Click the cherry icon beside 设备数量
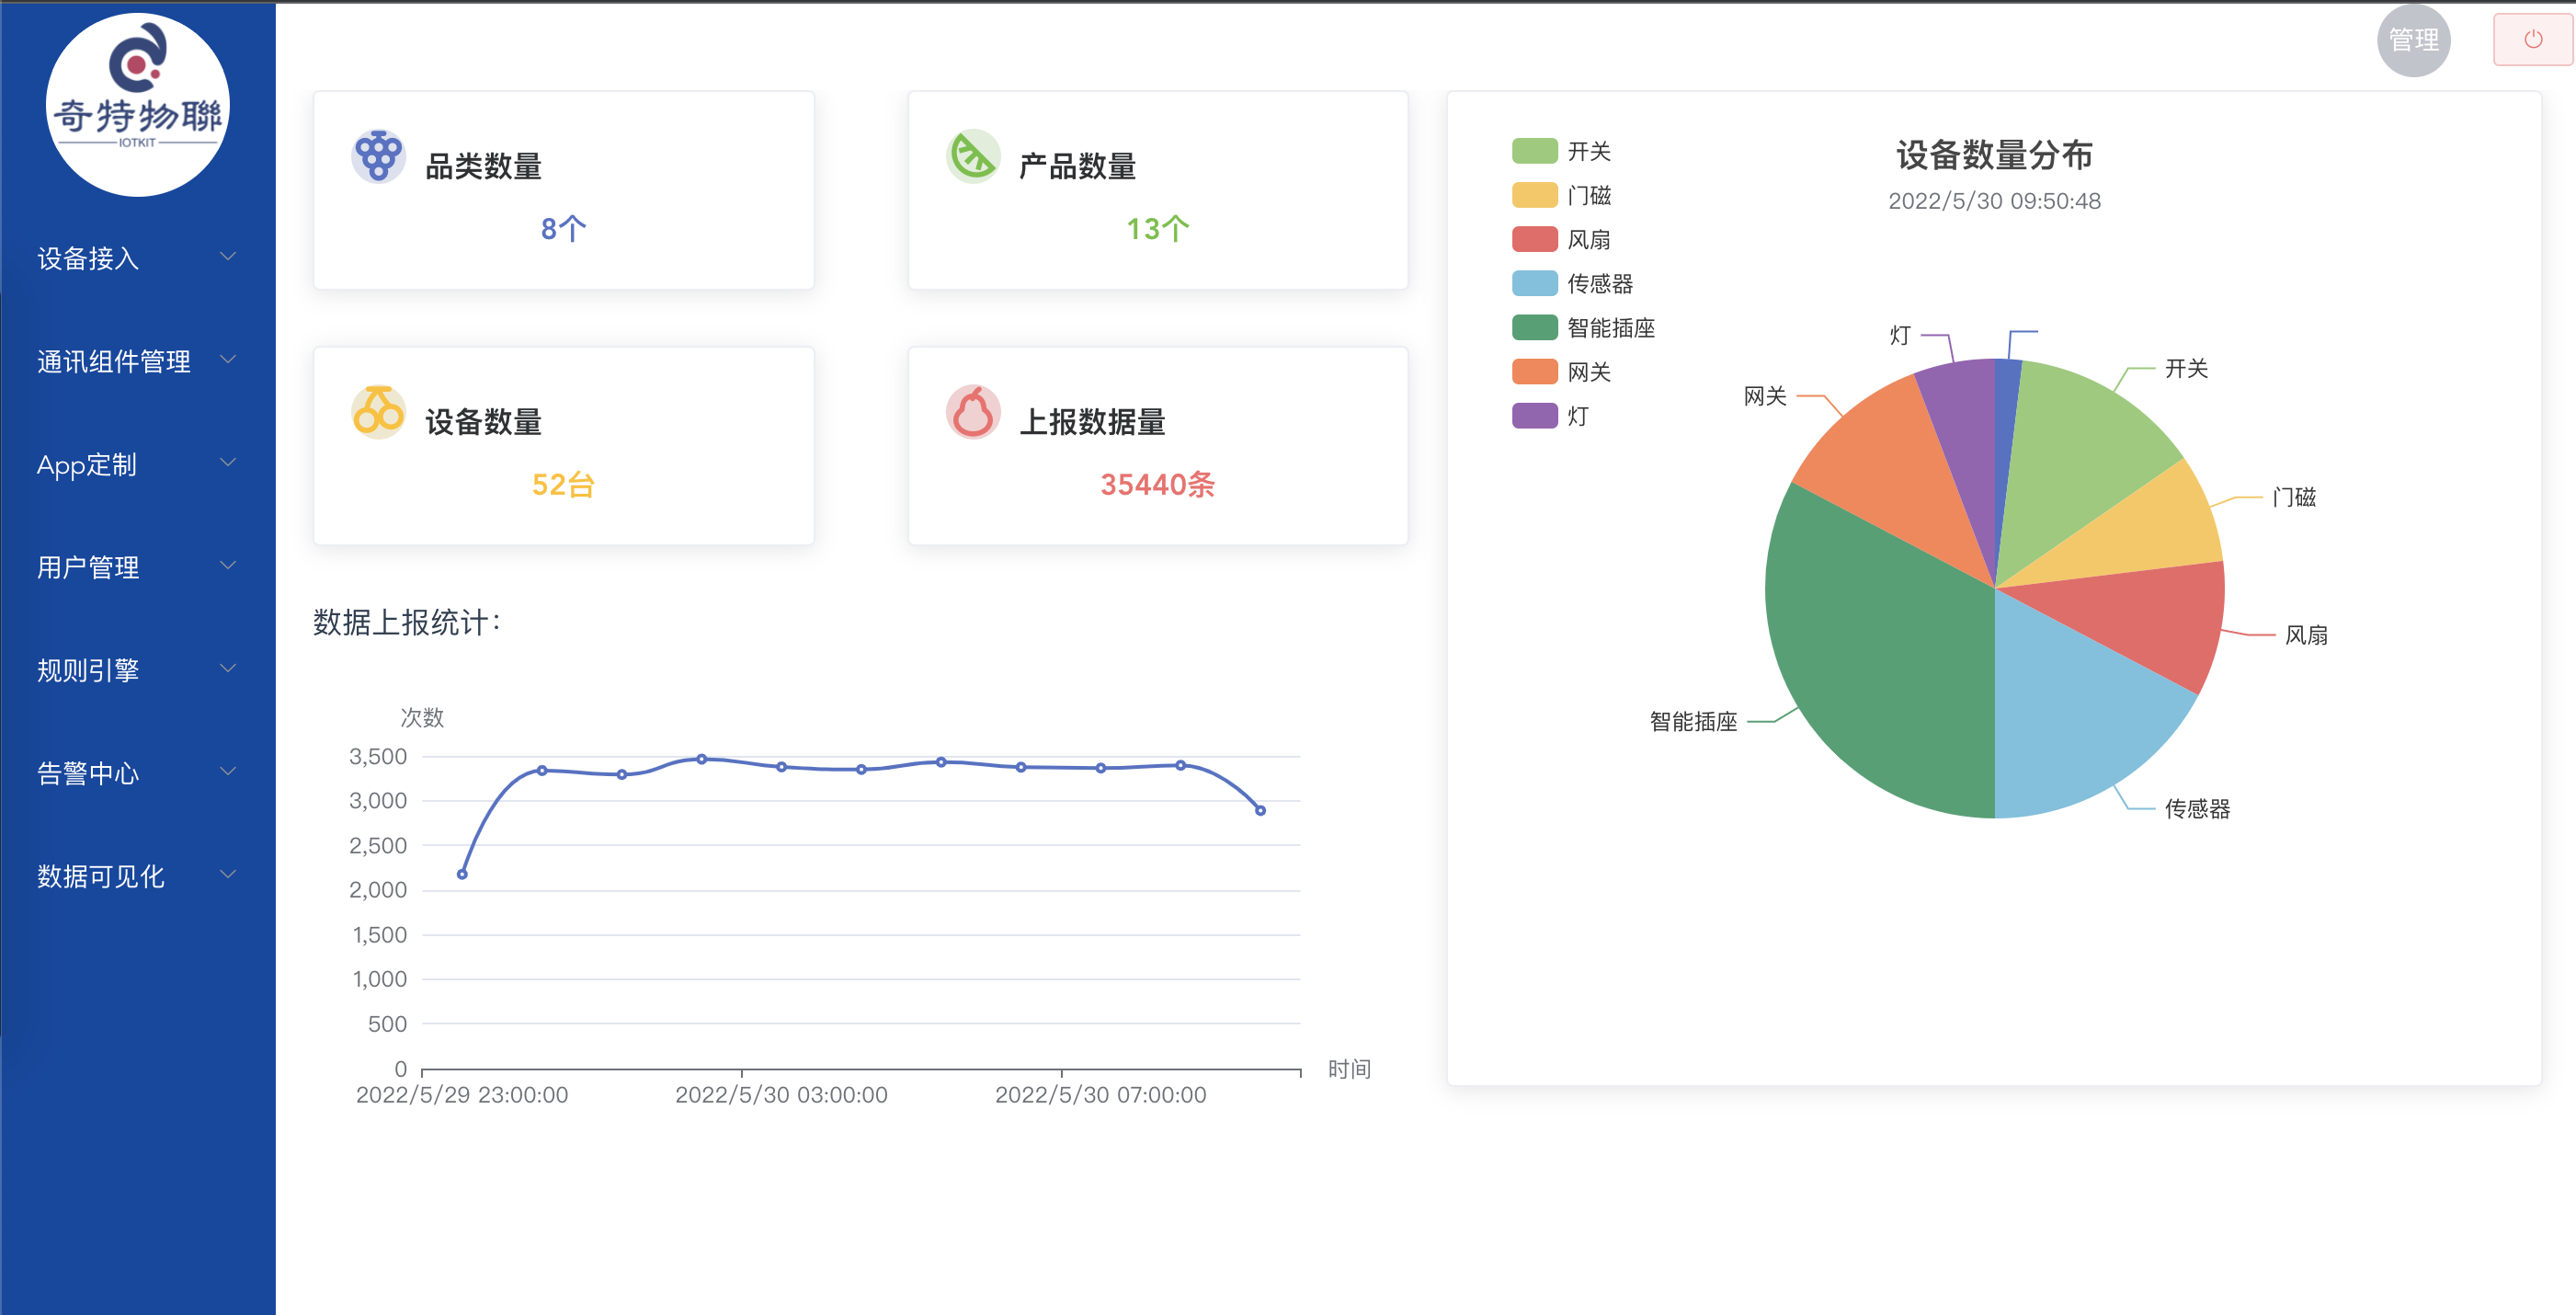The height and width of the screenshot is (1315, 2576). point(378,412)
